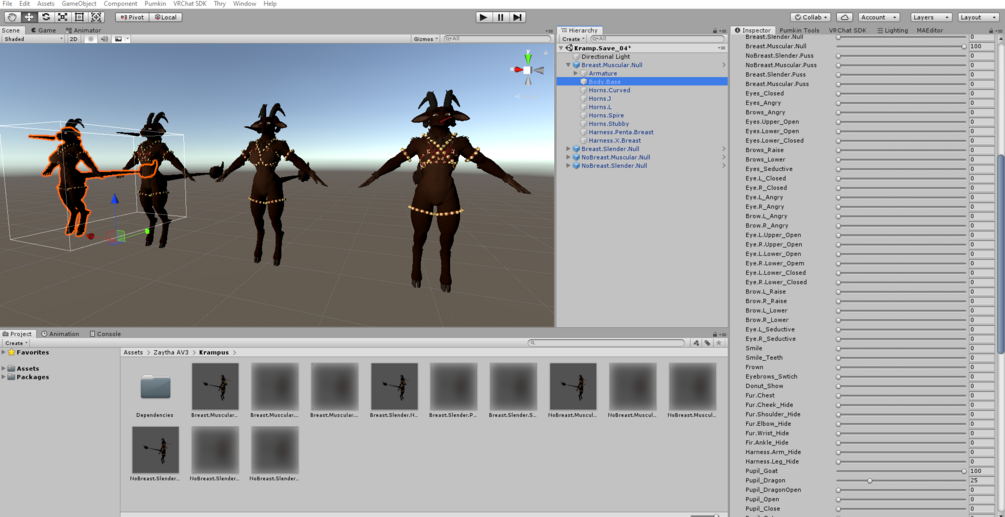The image size is (1005, 517).
Task: Toggle Local/Global handle rotation
Action: click(165, 17)
